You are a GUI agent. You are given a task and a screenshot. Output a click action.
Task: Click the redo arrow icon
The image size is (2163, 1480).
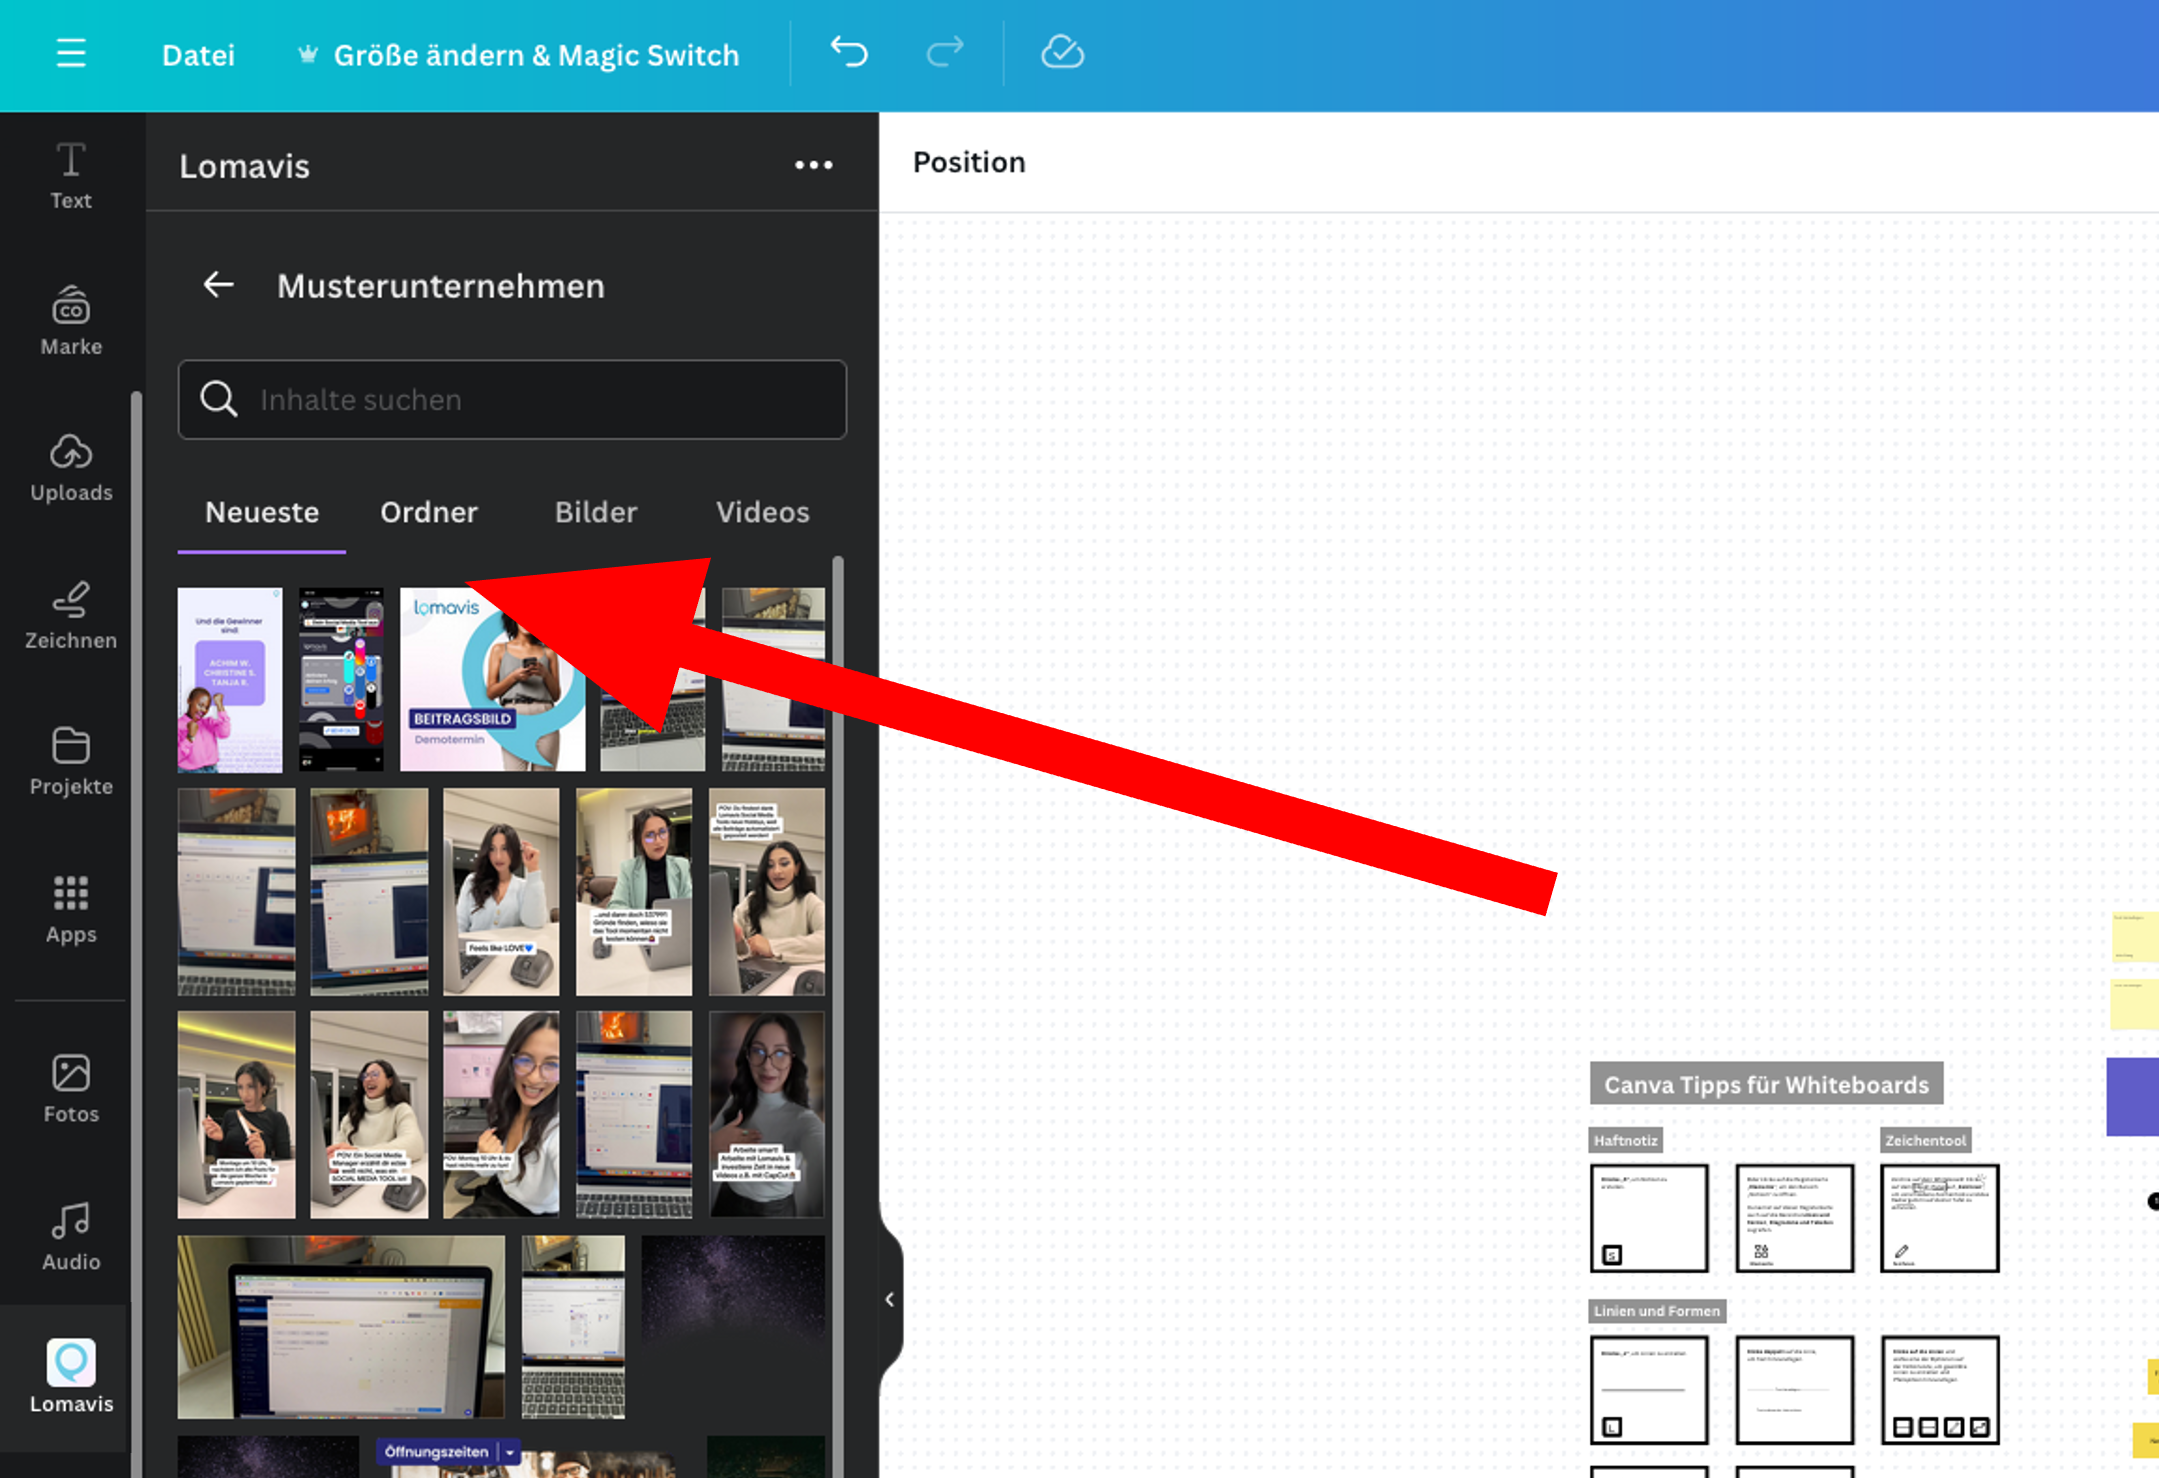(944, 52)
